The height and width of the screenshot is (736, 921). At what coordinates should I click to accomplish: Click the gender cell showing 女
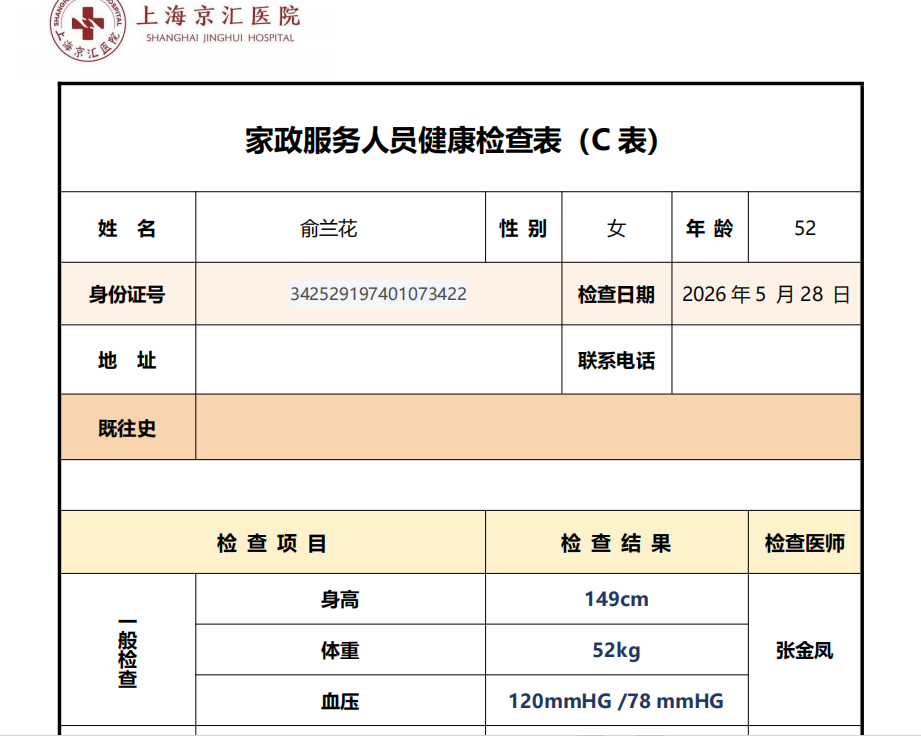tap(617, 227)
